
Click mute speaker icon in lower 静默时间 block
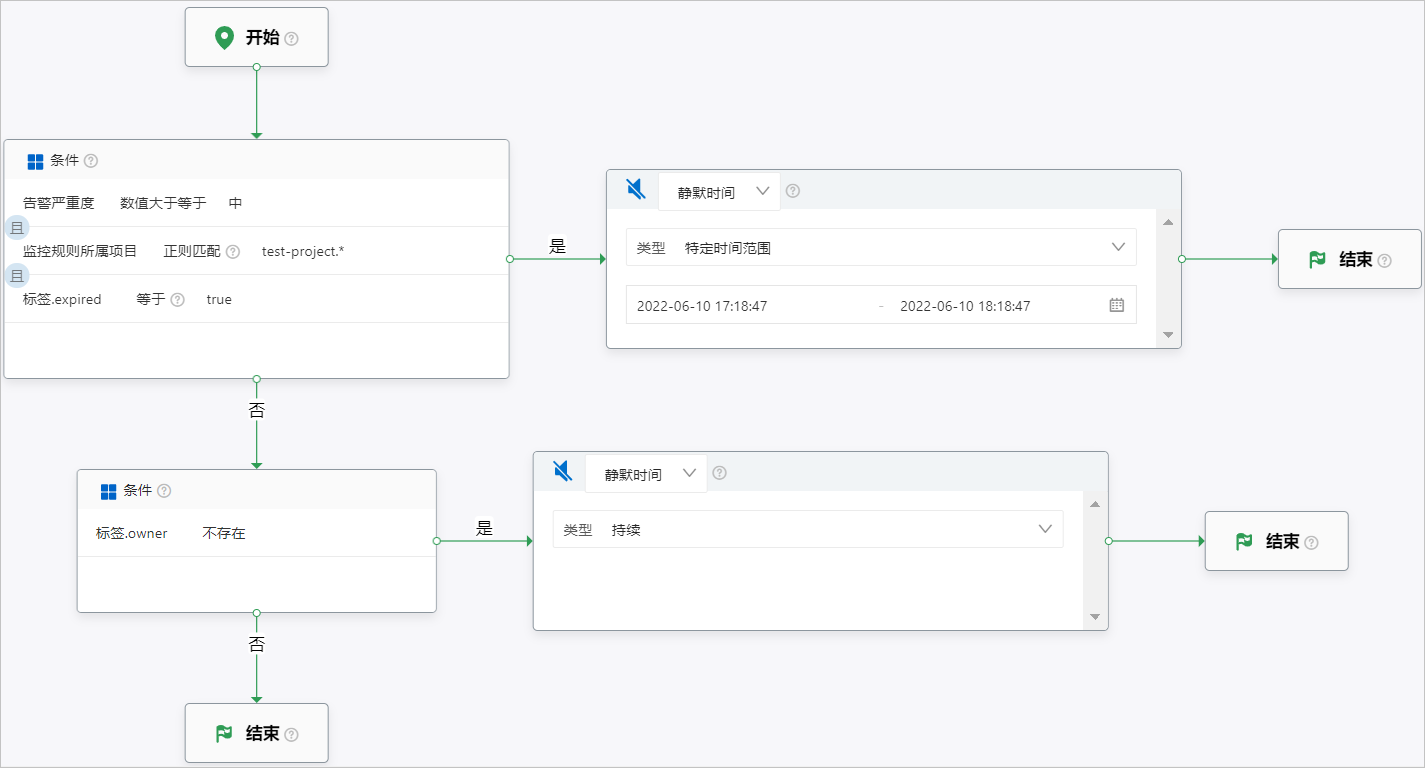tap(563, 471)
